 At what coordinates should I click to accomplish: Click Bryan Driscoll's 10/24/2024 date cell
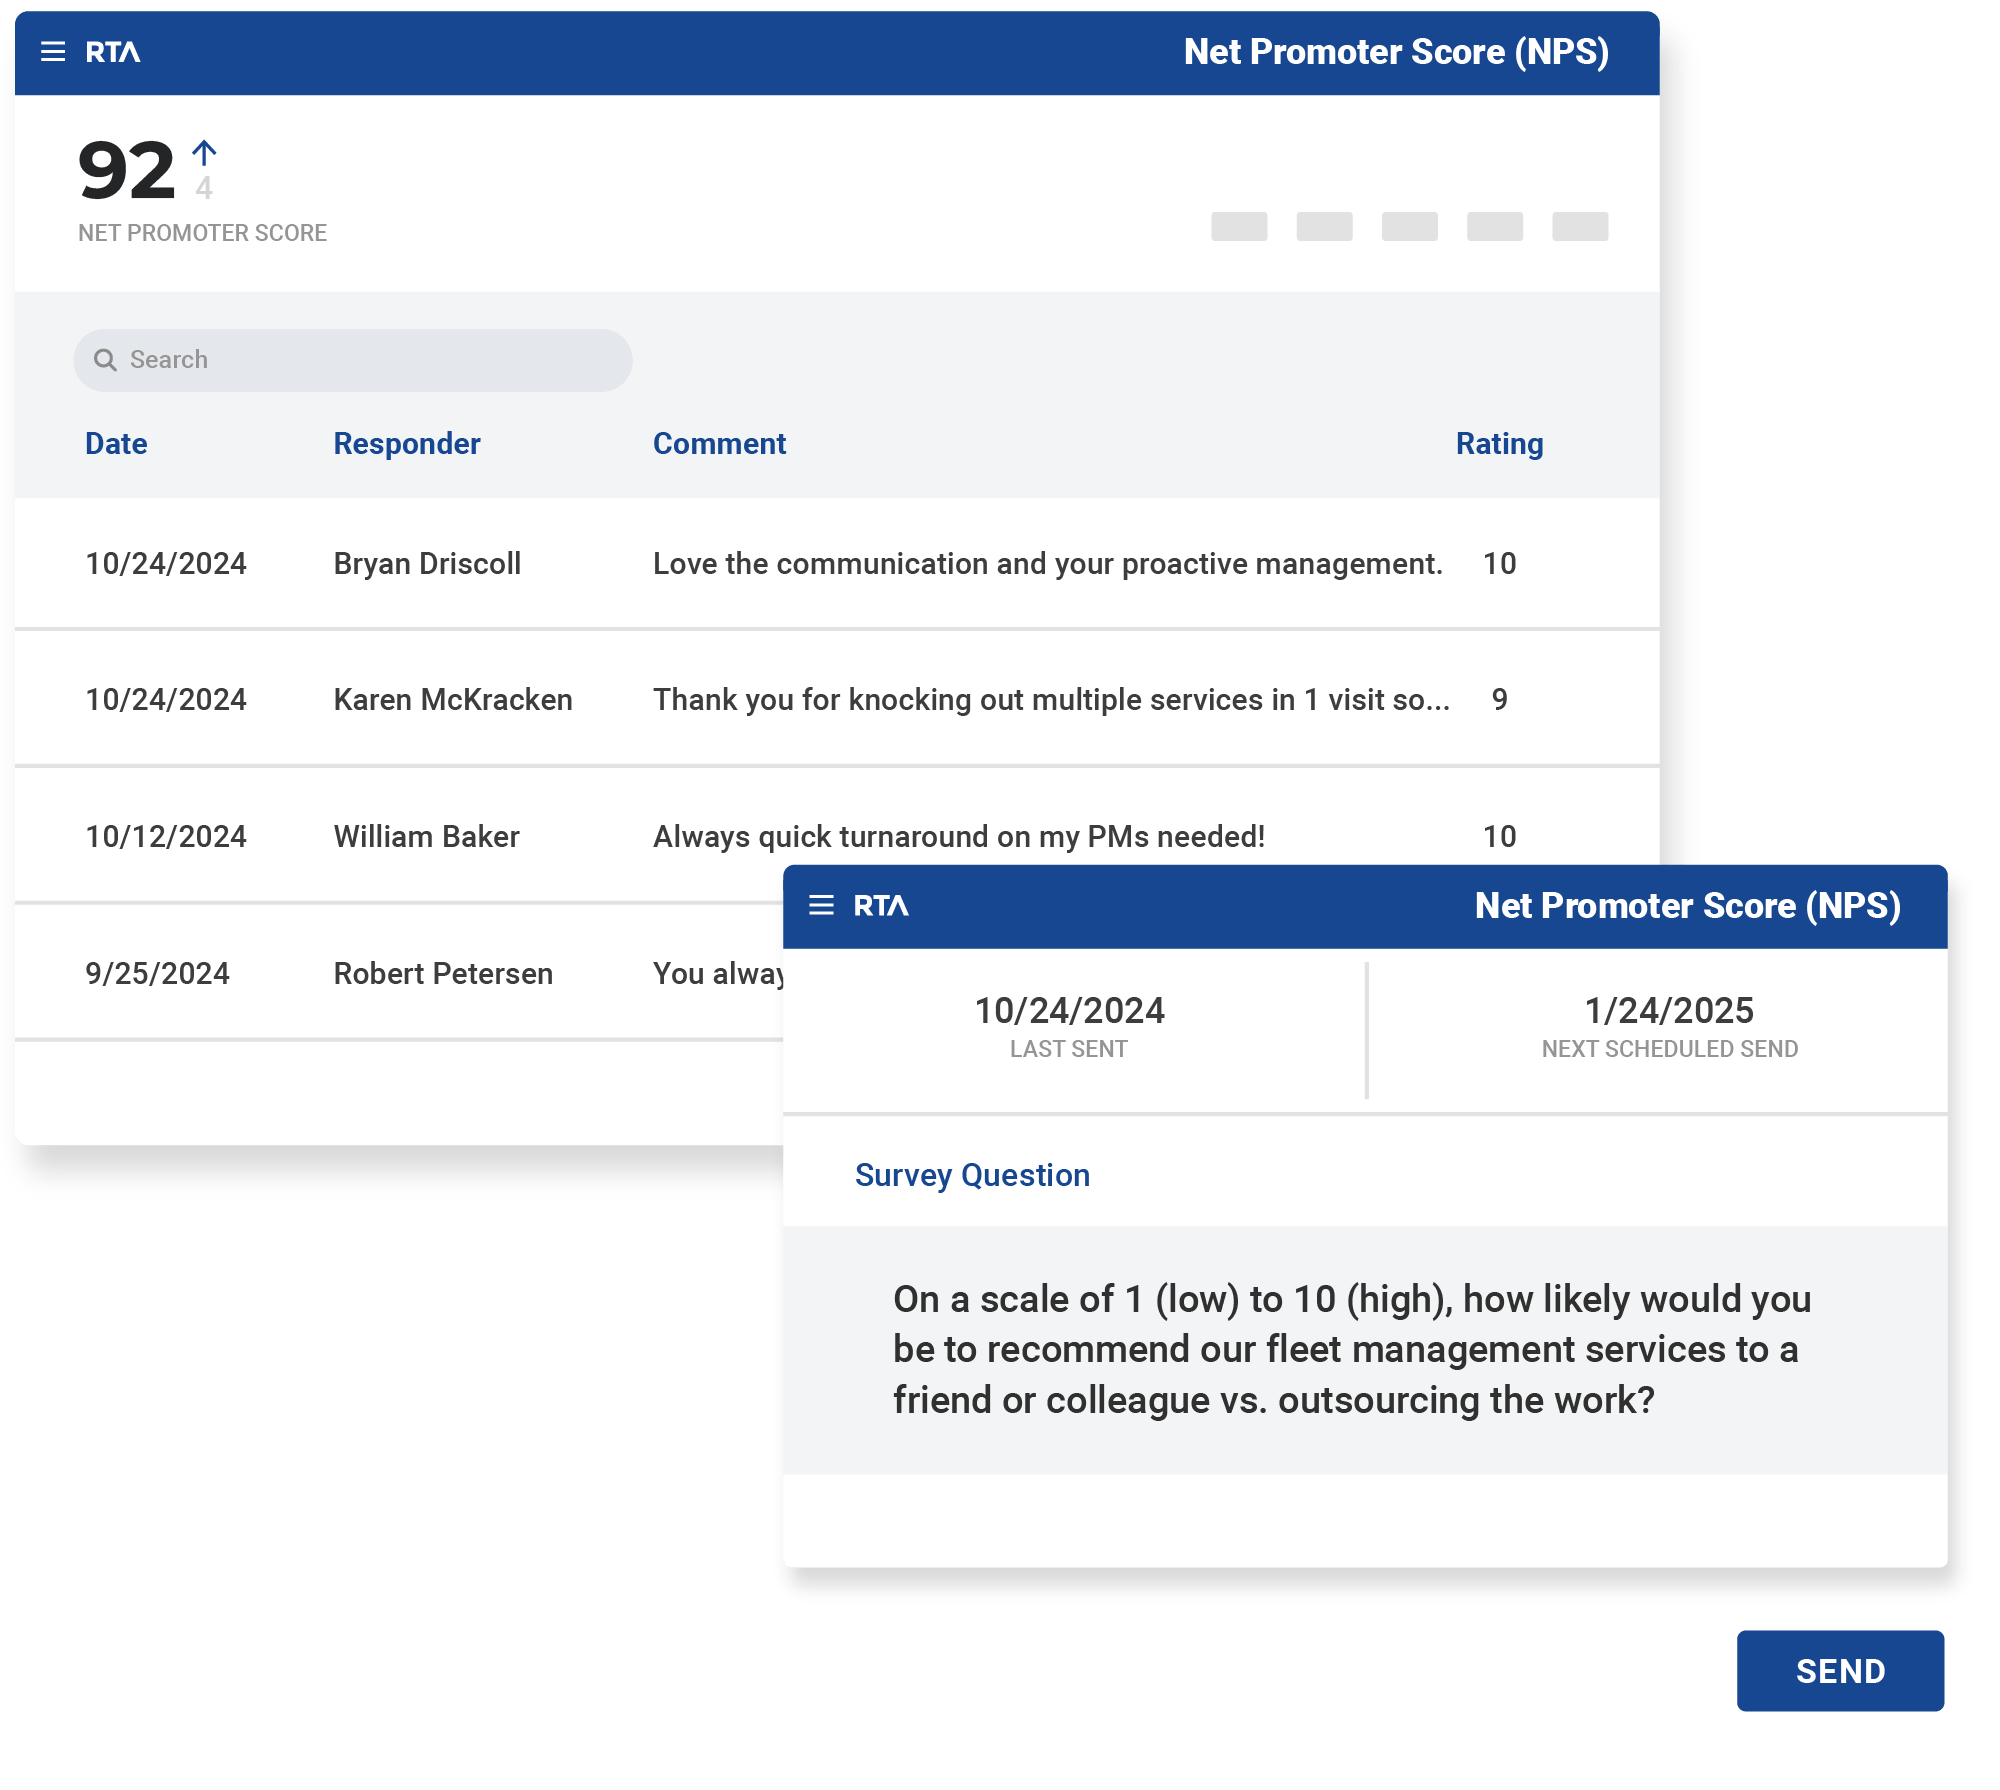166,564
